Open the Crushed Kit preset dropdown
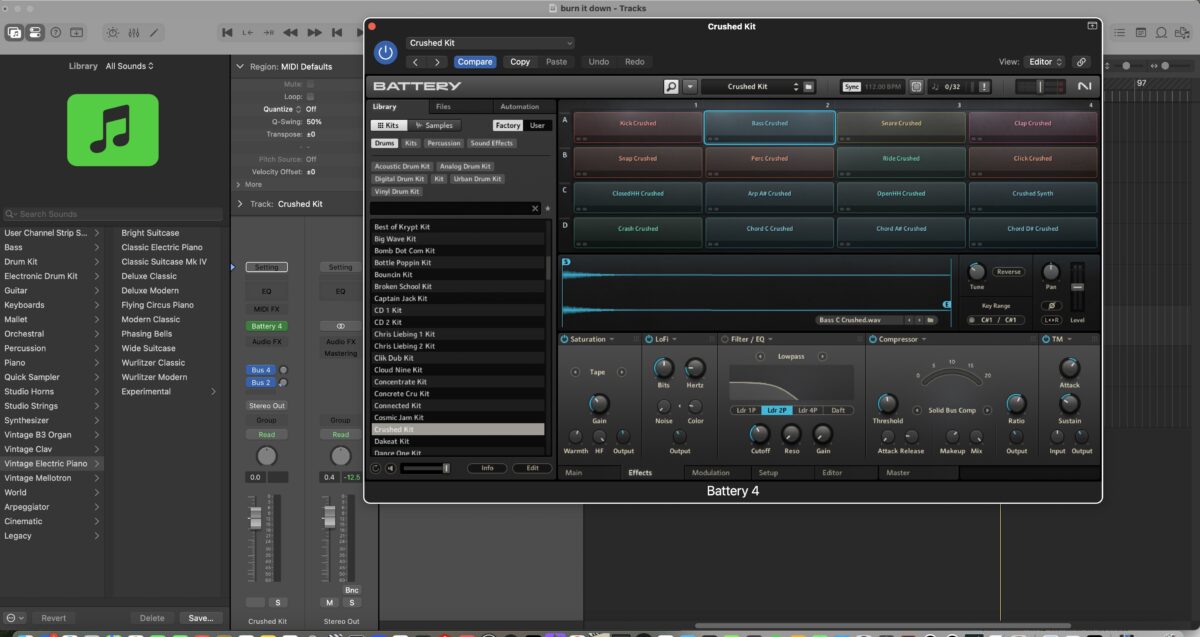The image size is (1200, 637). [x=490, y=43]
